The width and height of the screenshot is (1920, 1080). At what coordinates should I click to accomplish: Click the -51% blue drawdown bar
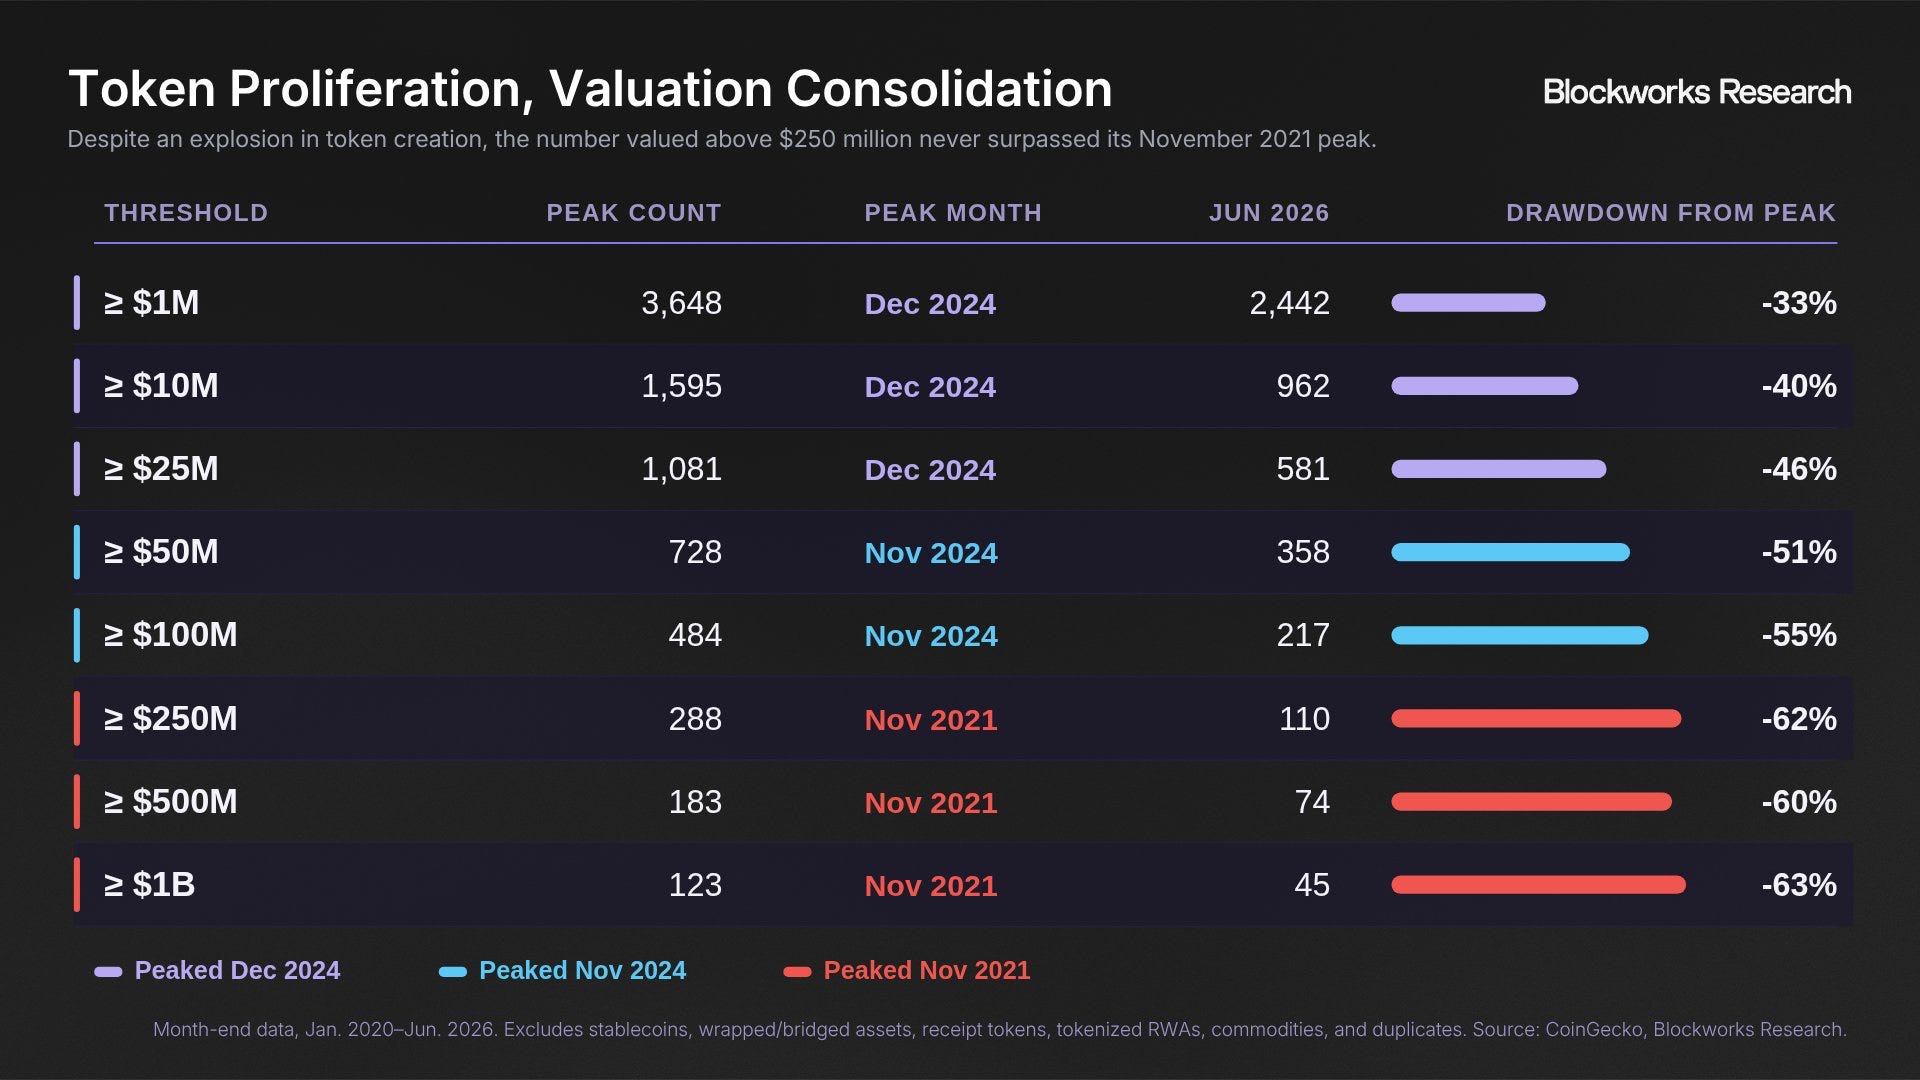pyautogui.click(x=1510, y=552)
